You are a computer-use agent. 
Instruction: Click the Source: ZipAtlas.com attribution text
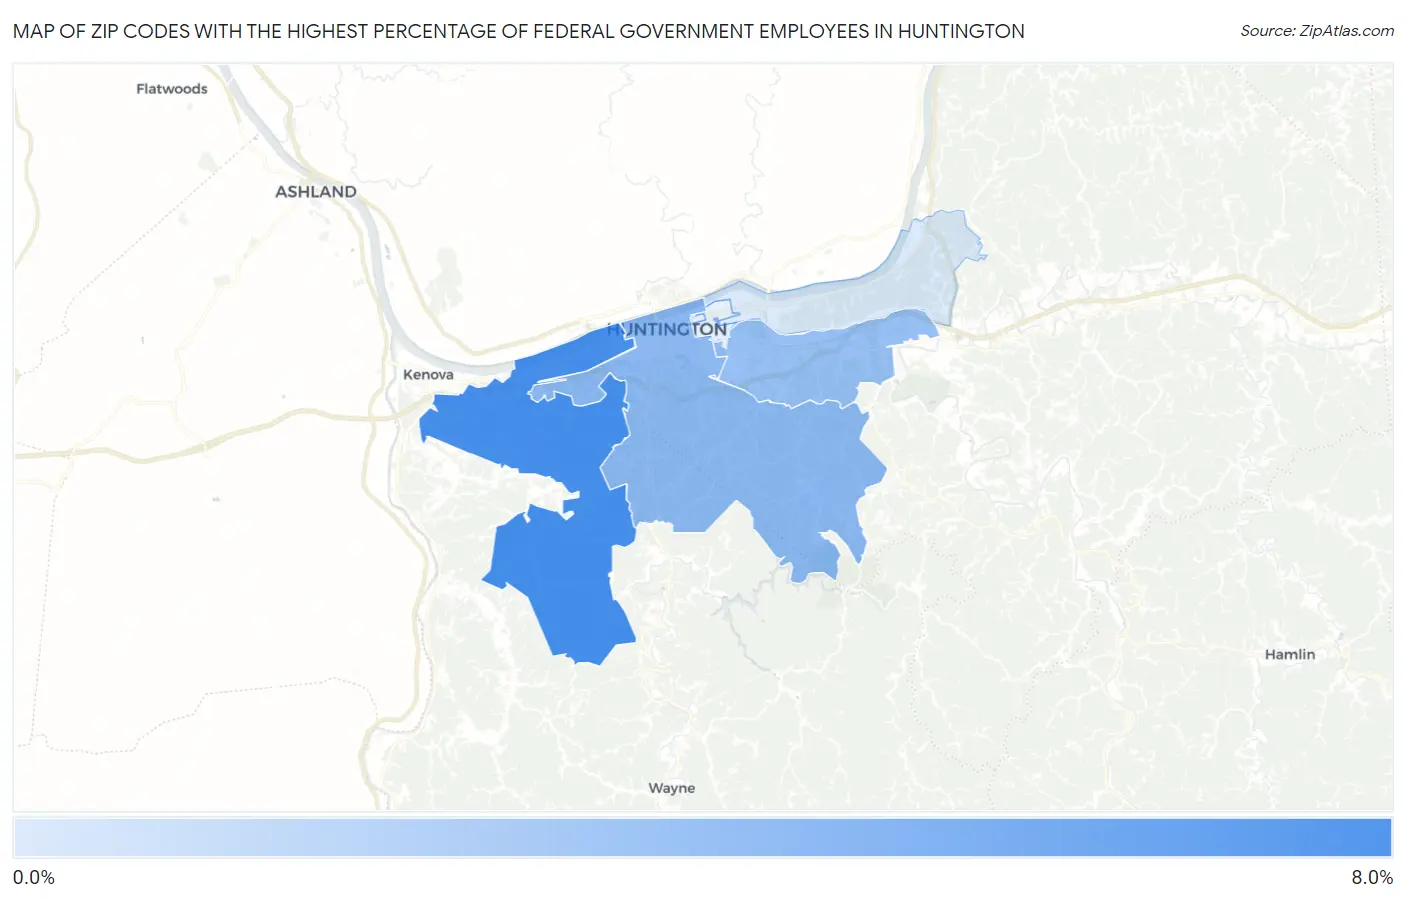[1317, 31]
